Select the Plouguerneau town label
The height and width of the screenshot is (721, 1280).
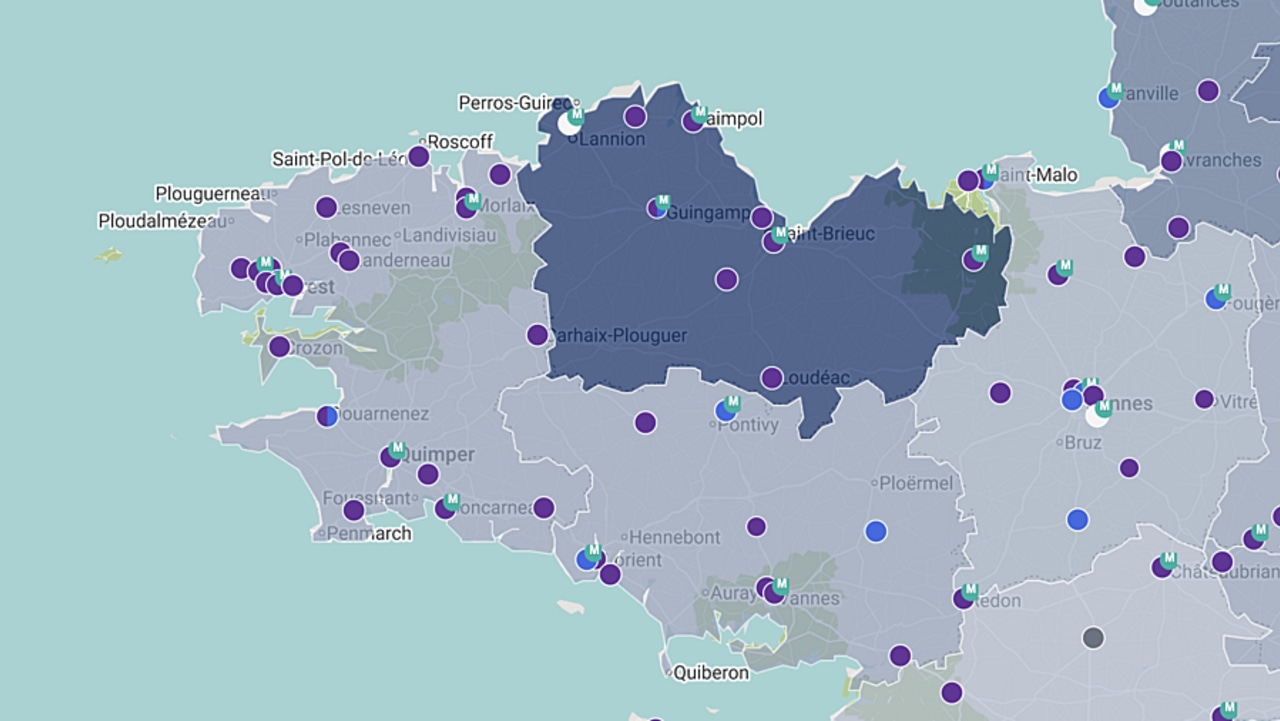211,193
